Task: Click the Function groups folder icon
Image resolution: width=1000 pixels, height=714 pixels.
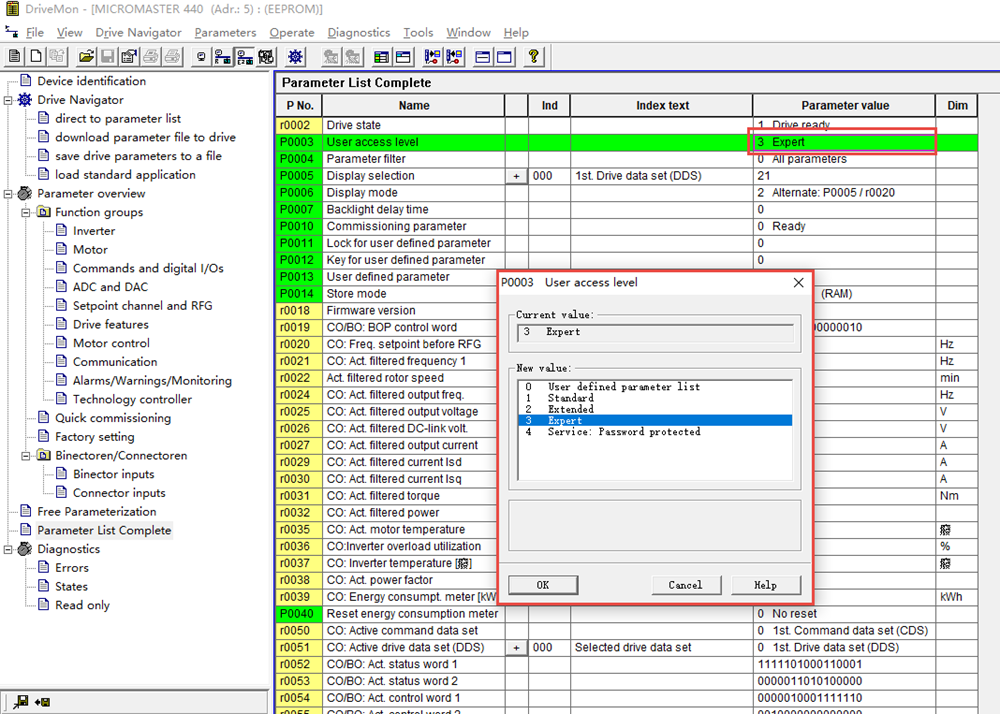Action: pos(43,212)
